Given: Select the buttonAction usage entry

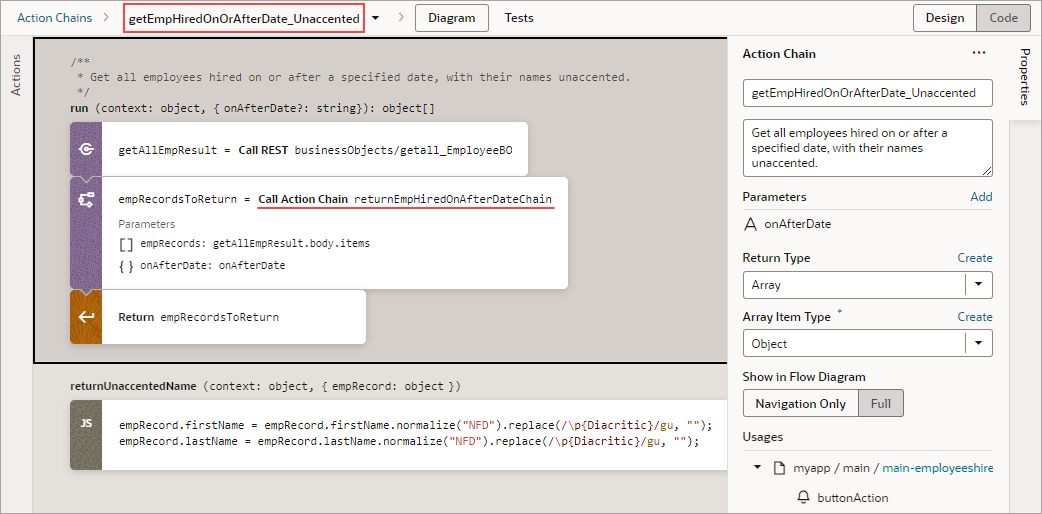Looking at the screenshot, I should click(855, 497).
